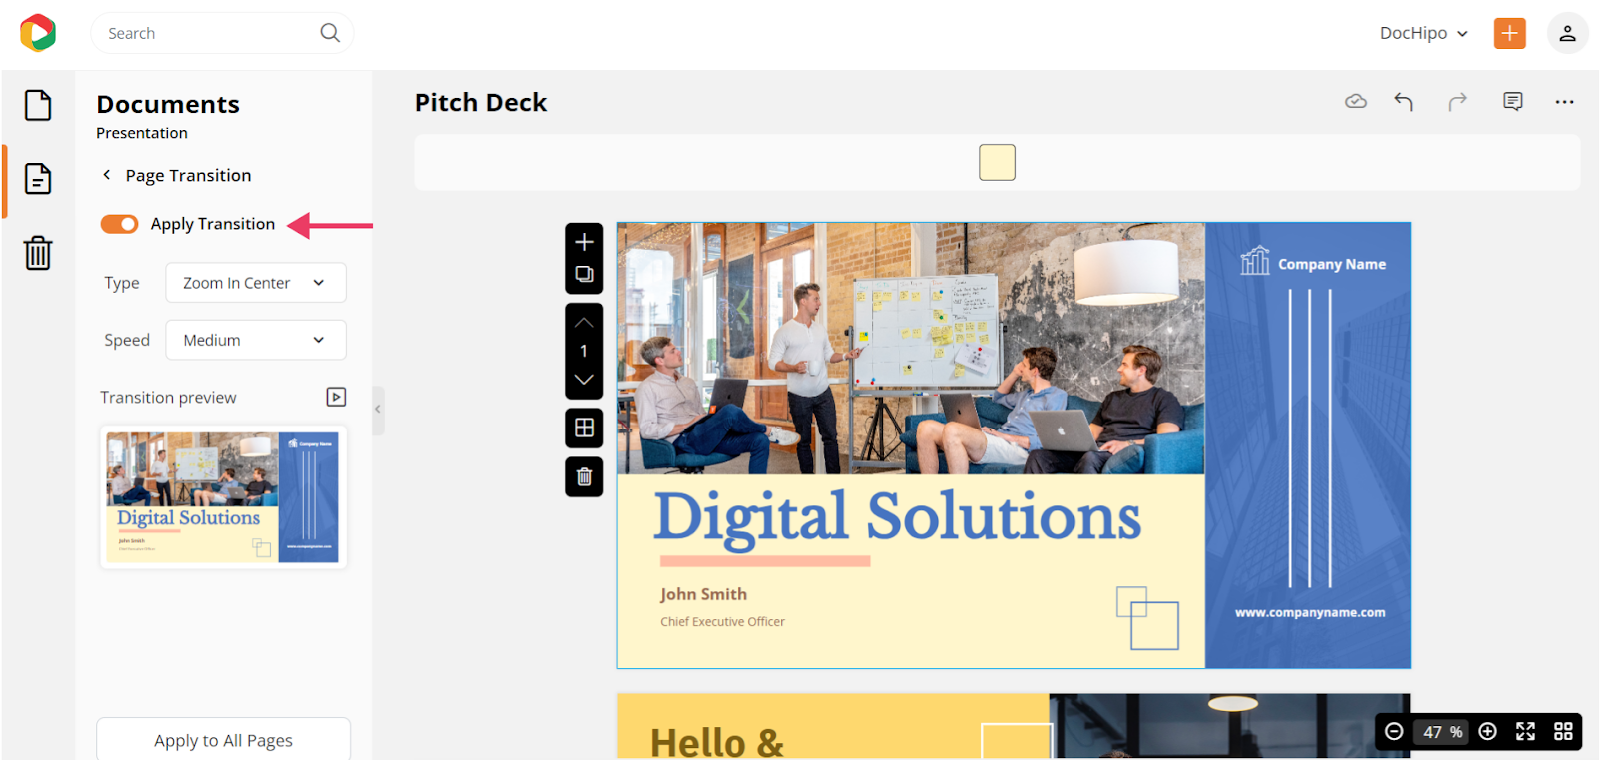The width and height of the screenshot is (1600, 760).
Task: Toggle the Apply Transition switch
Action: click(x=119, y=224)
